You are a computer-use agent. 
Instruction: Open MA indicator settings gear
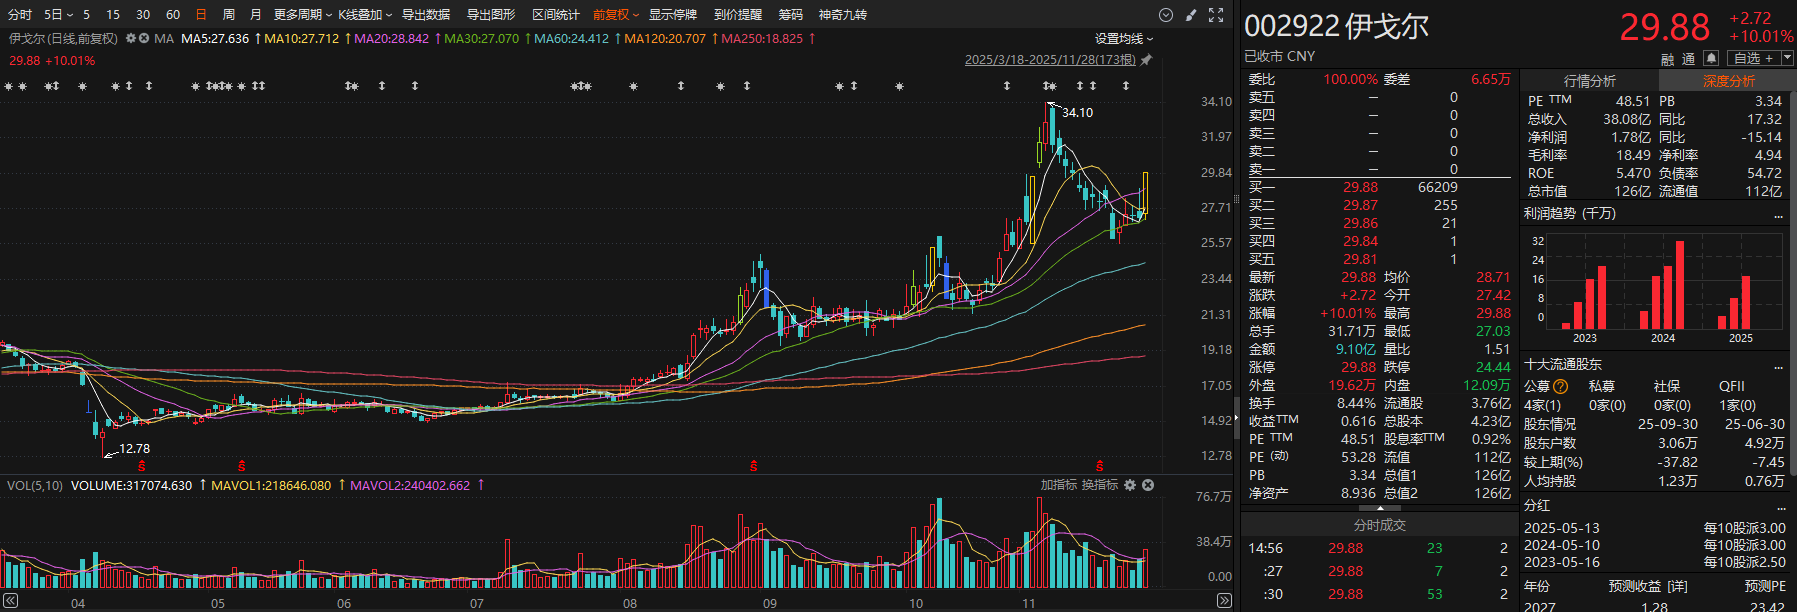click(x=131, y=39)
